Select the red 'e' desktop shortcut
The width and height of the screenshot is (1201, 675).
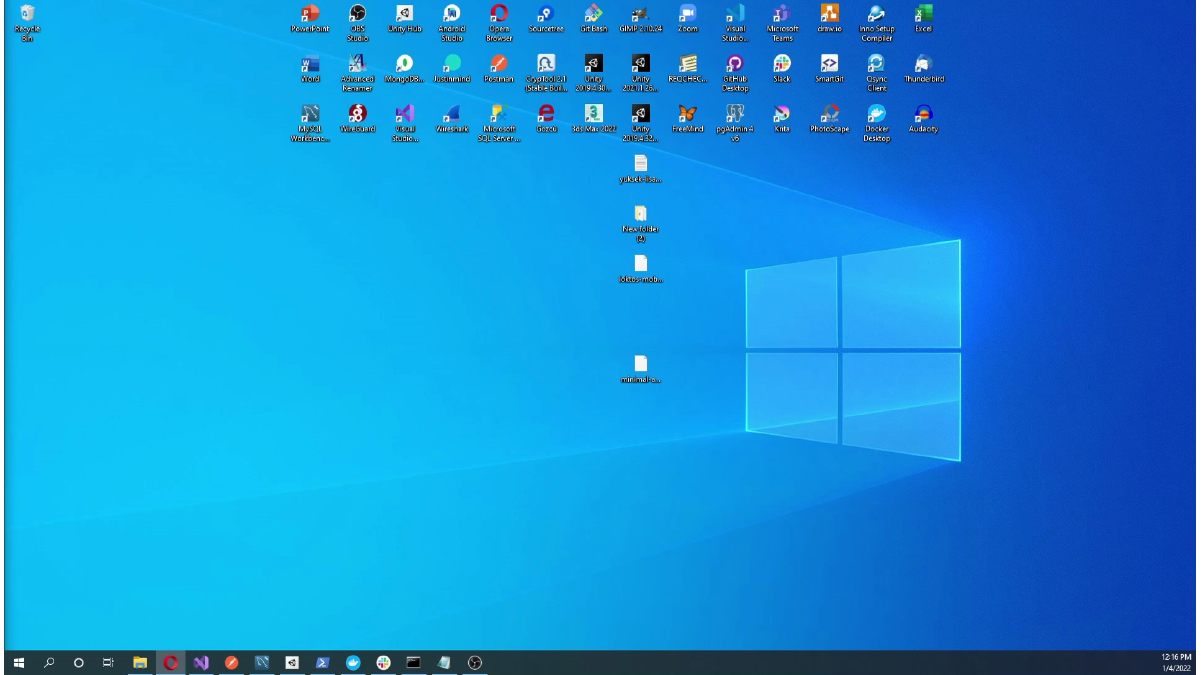click(x=546, y=118)
